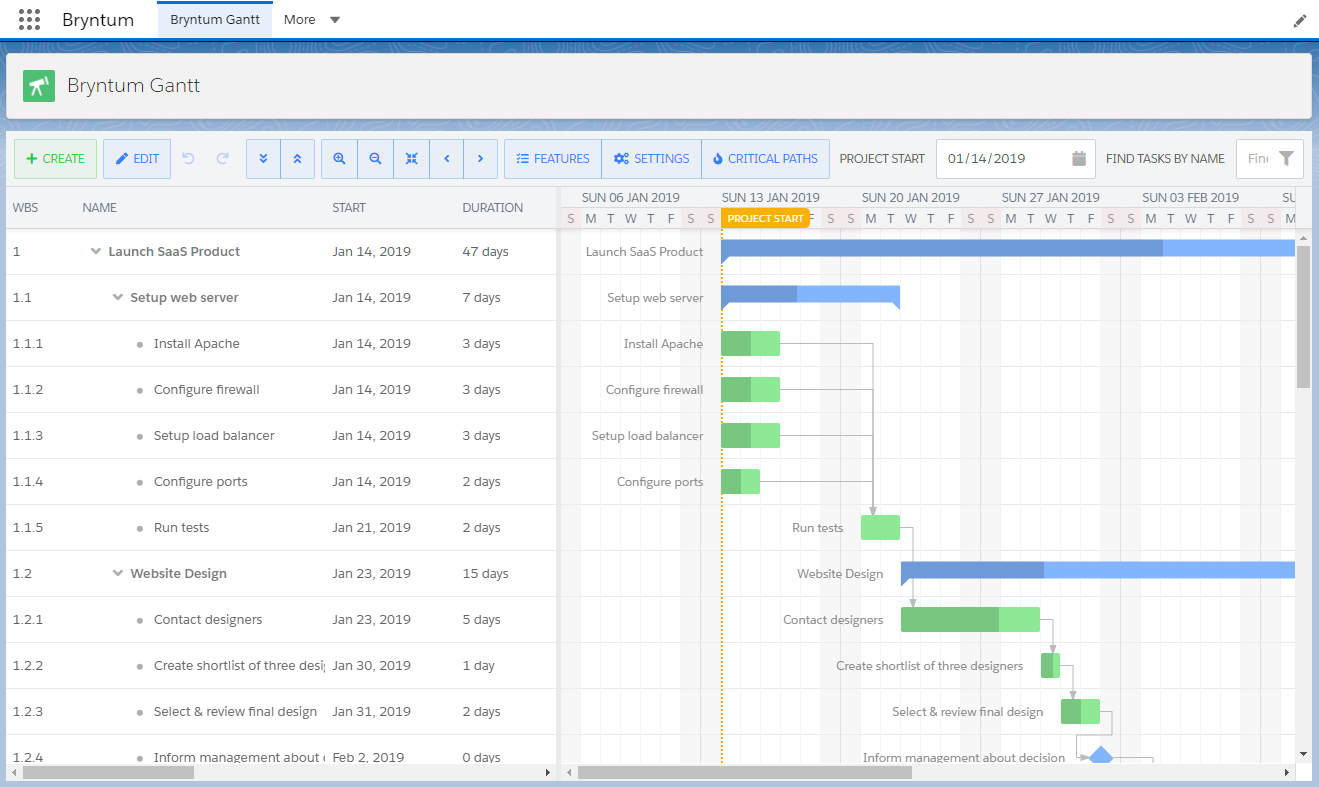Viewport: 1319px width, 787px height.
Task: Expand all tasks with double-down arrows
Action: (263, 158)
